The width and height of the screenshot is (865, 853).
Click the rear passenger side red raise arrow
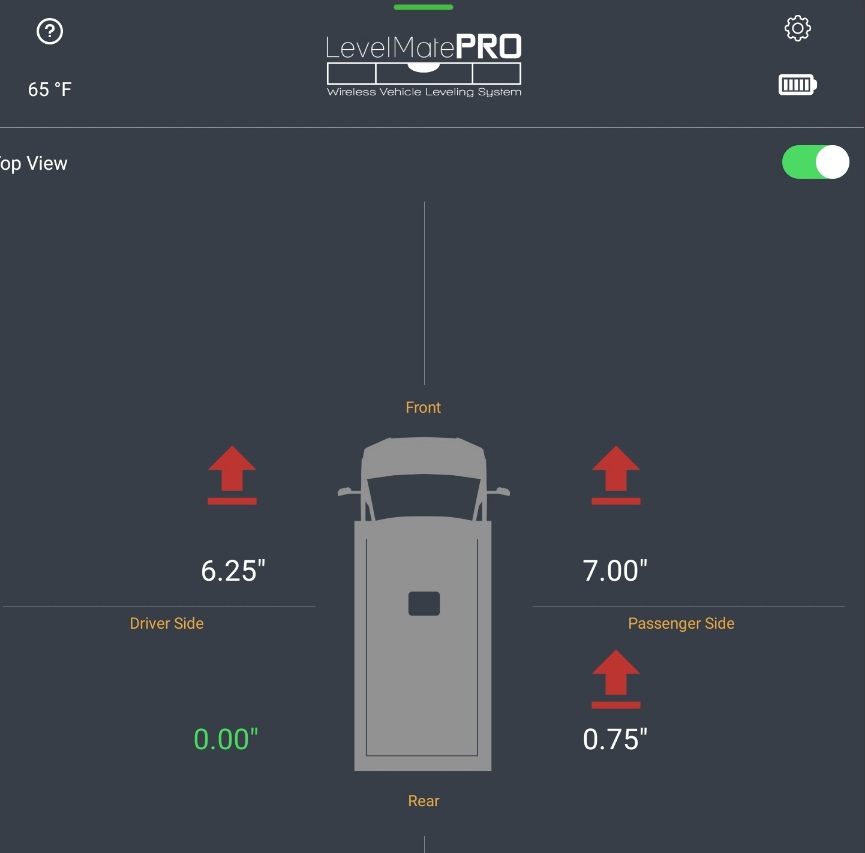pos(616,679)
